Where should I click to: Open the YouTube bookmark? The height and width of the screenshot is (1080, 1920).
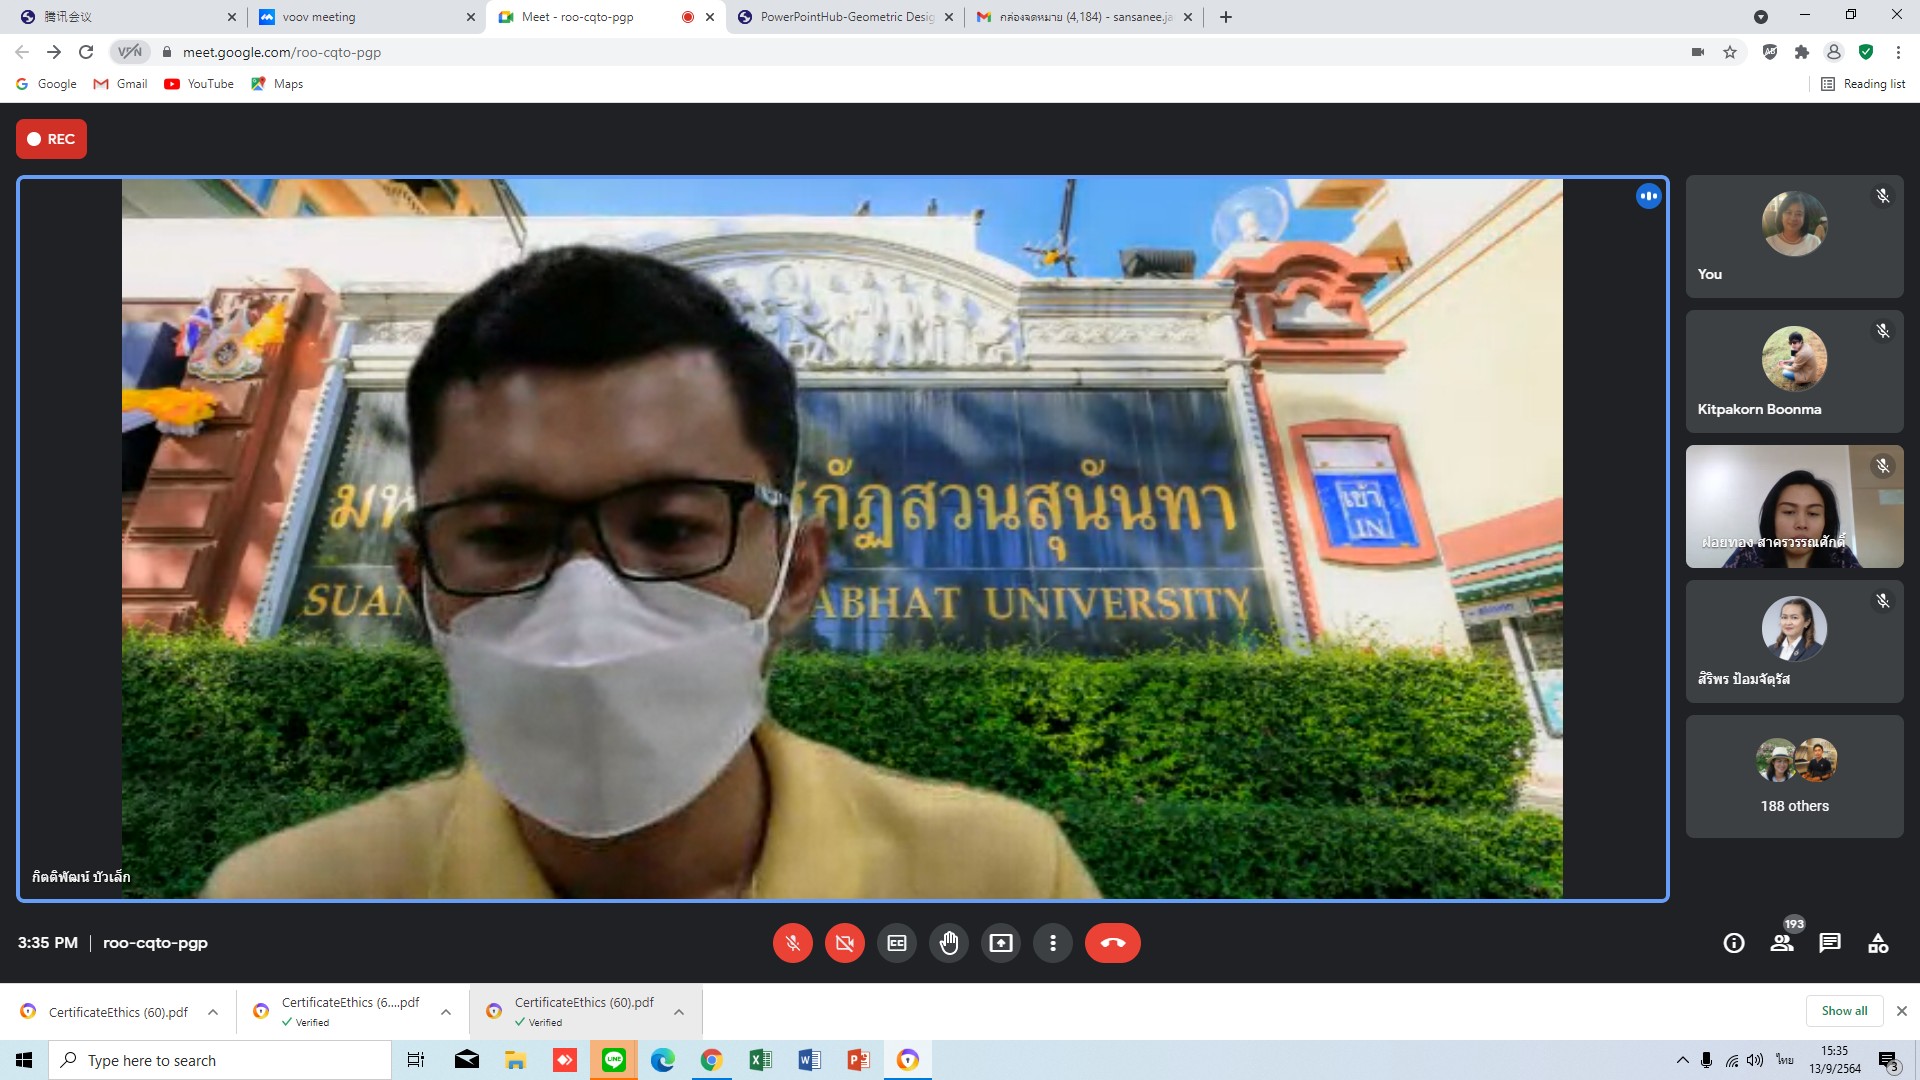coord(199,84)
